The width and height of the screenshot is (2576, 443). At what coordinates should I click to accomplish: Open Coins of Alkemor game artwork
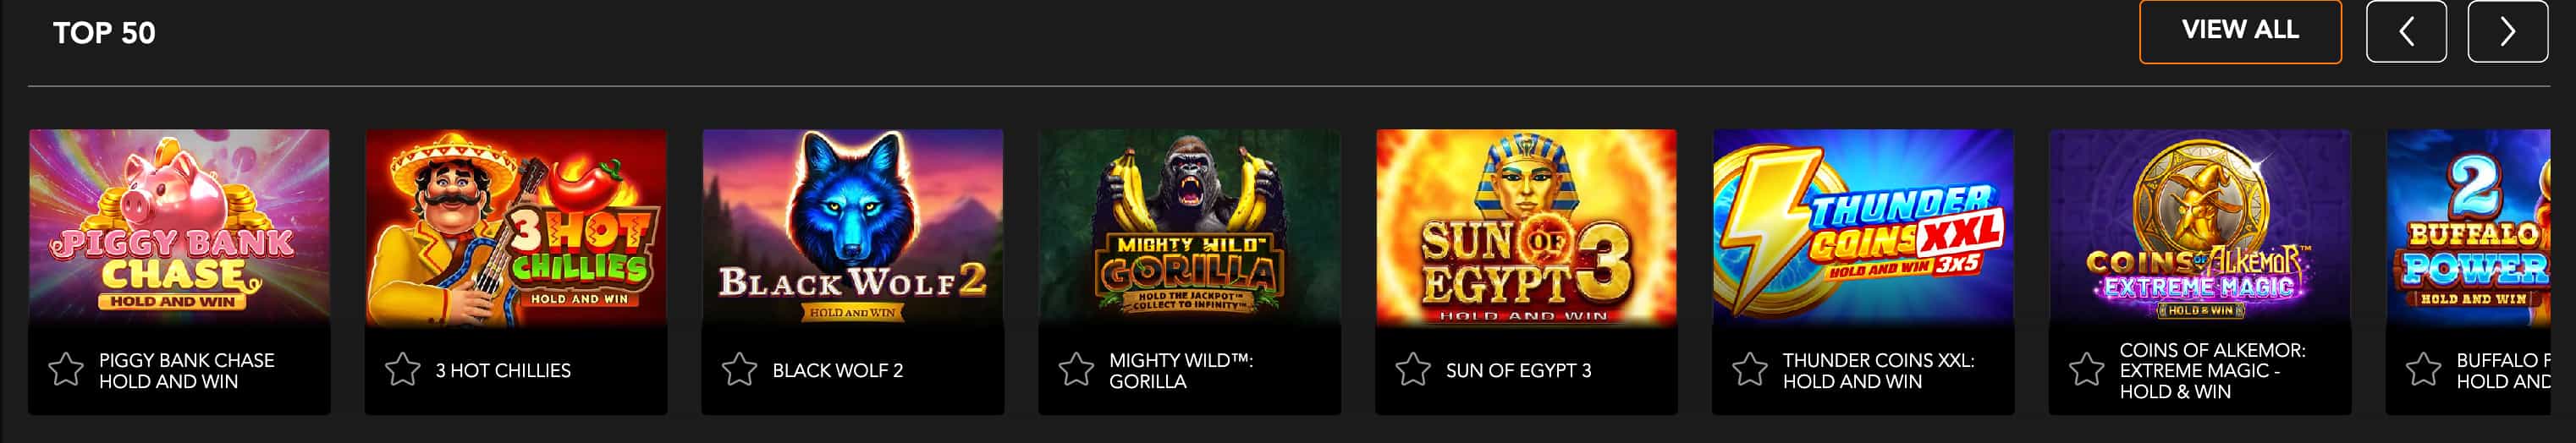[2200, 226]
